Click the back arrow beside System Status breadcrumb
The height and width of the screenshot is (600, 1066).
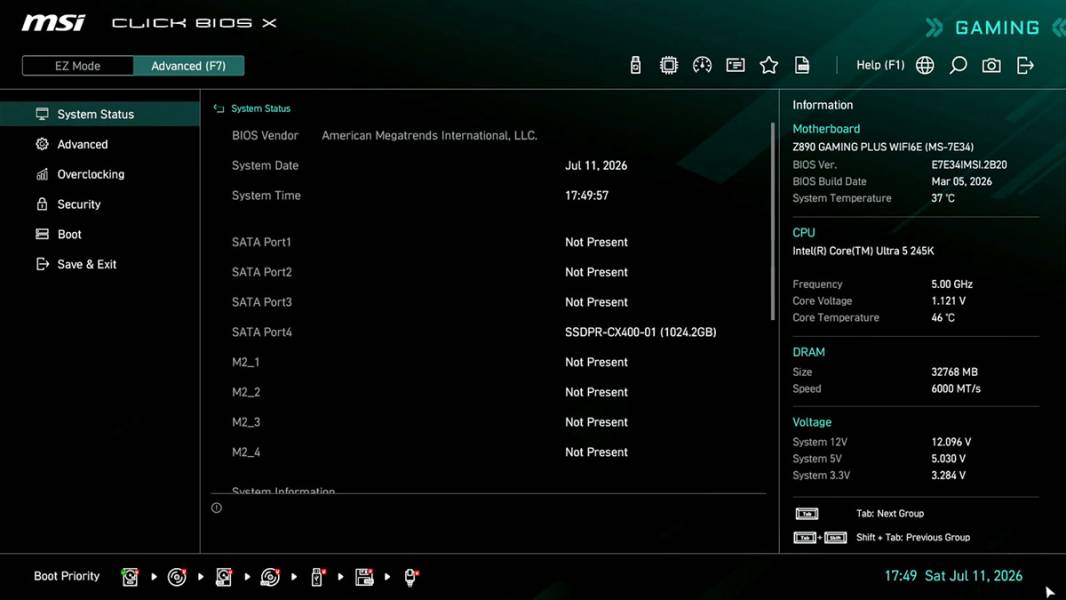click(x=218, y=108)
